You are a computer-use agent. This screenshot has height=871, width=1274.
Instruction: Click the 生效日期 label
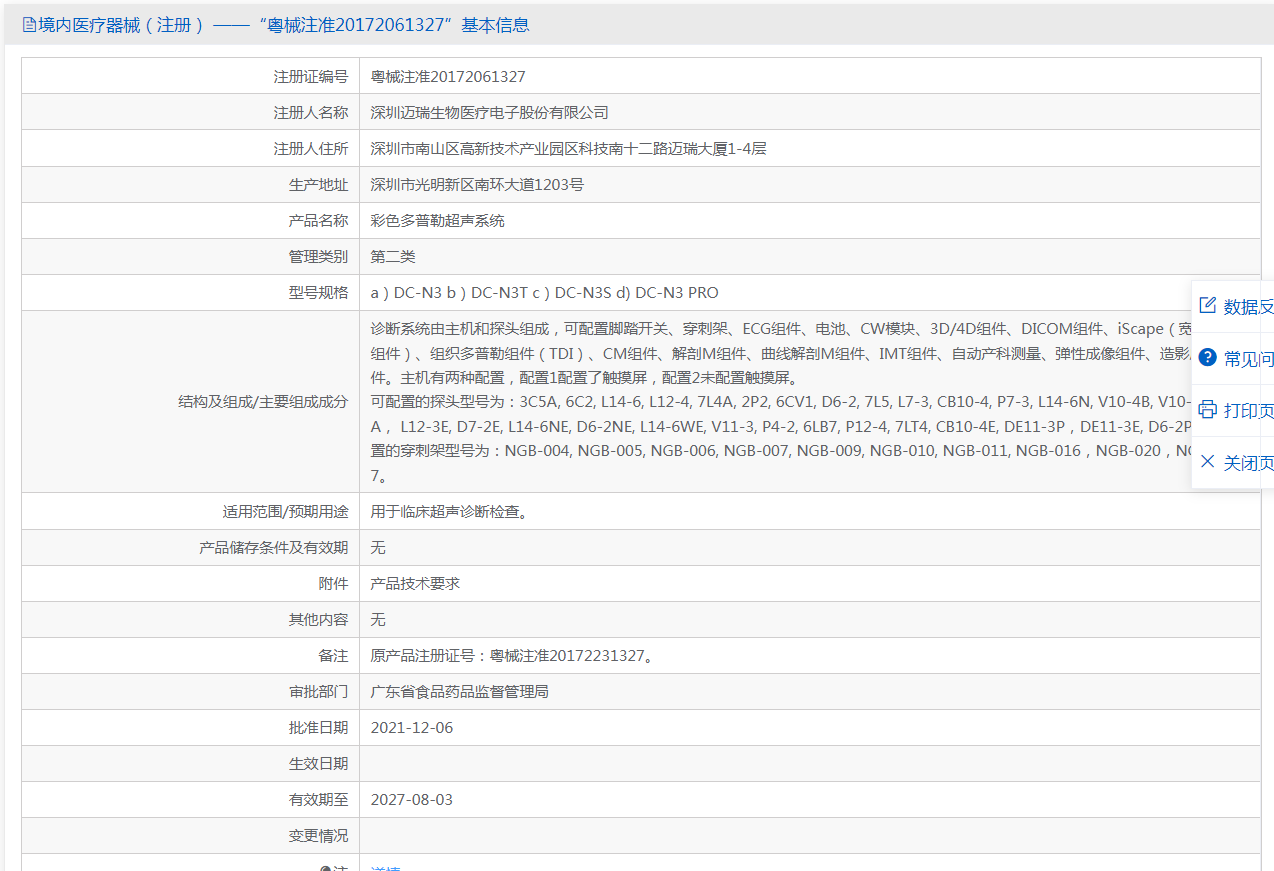[x=318, y=763]
